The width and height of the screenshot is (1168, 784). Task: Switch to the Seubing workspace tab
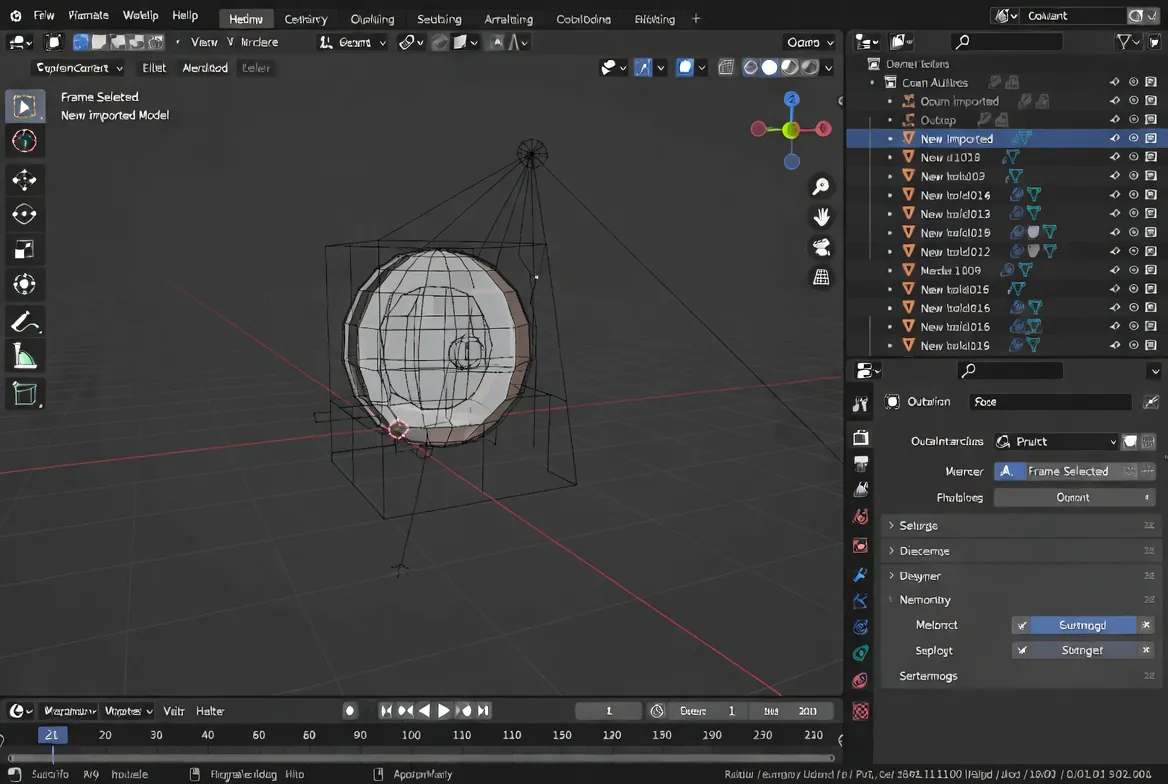tap(439, 19)
